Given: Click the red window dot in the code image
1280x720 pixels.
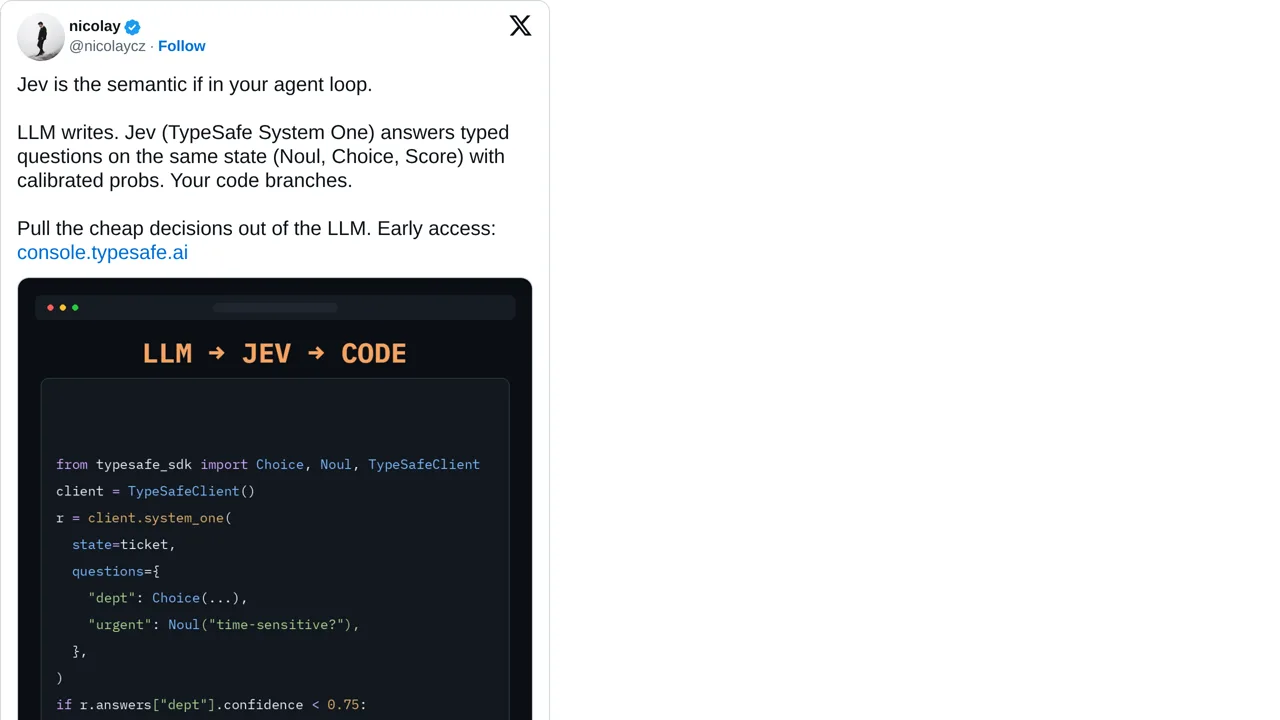Looking at the screenshot, I should click(x=50, y=308).
